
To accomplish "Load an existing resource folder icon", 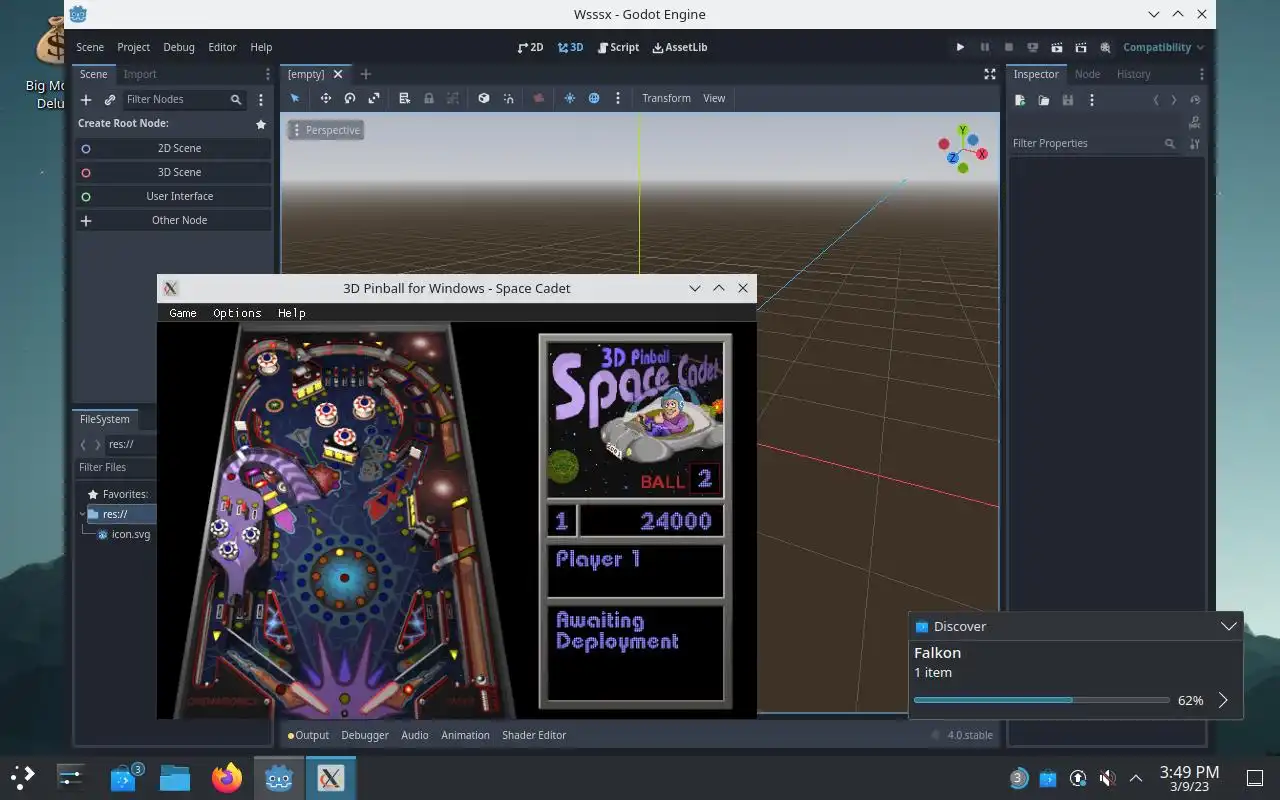I will click(x=1043, y=100).
